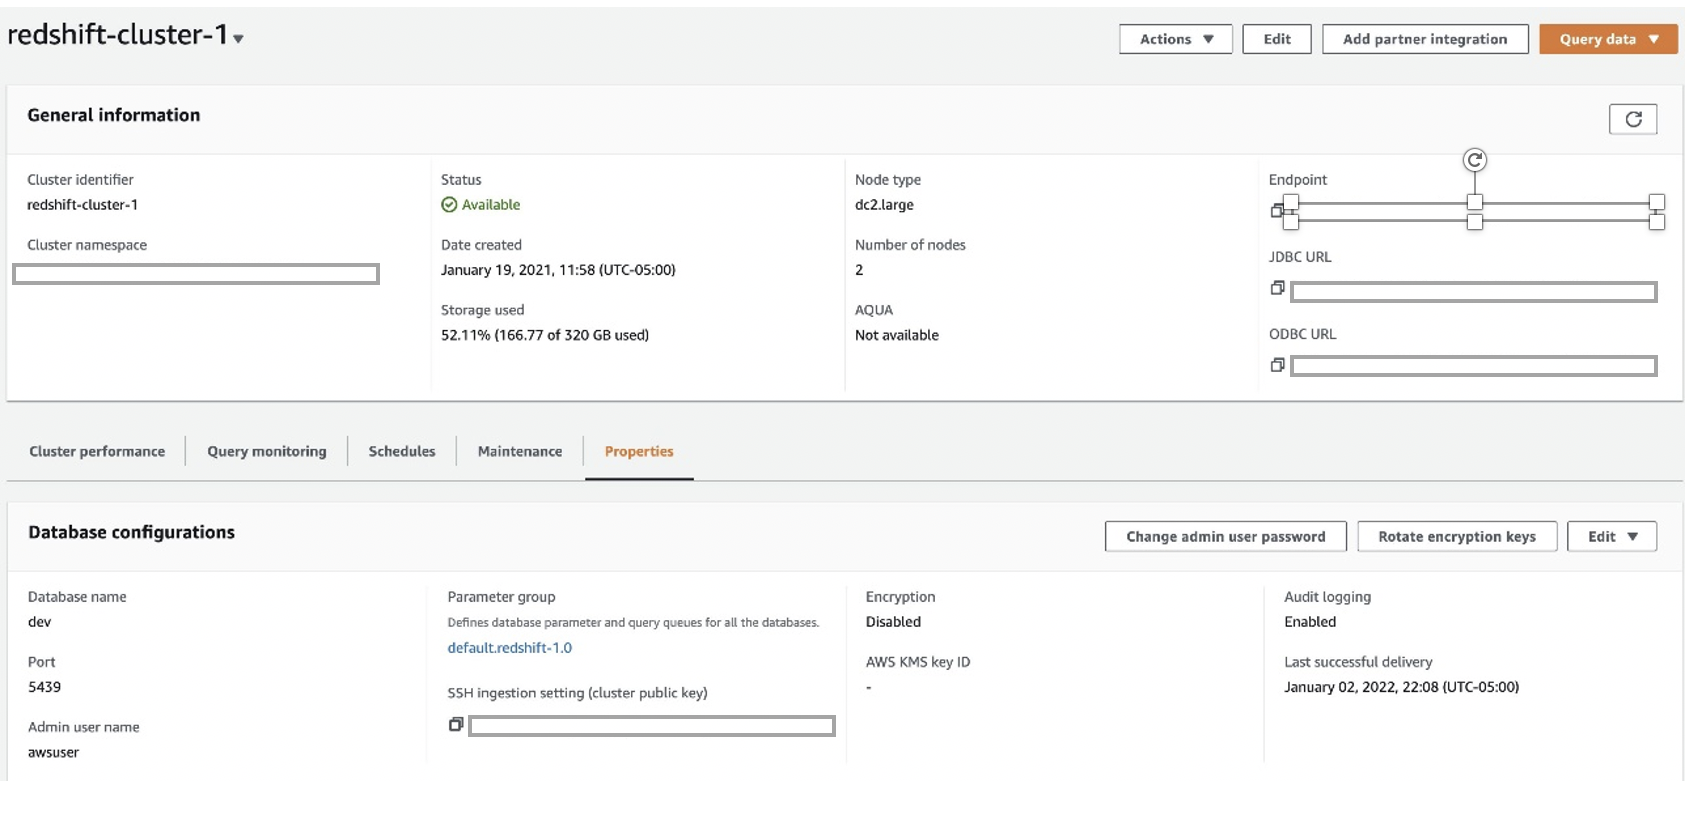
Task: Click the Encryption value Disabled
Action: (x=893, y=622)
